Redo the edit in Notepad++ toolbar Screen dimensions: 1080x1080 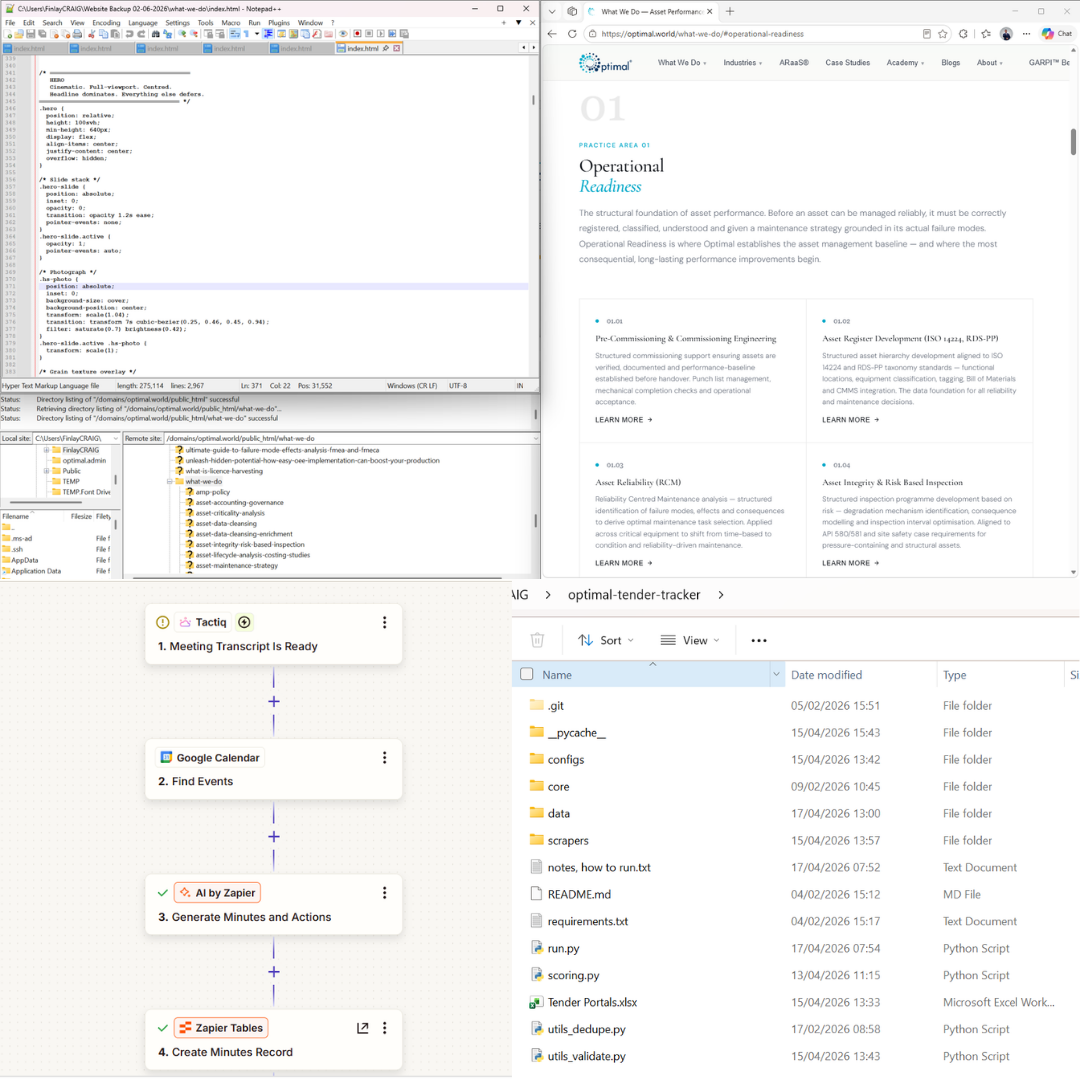[141, 34]
